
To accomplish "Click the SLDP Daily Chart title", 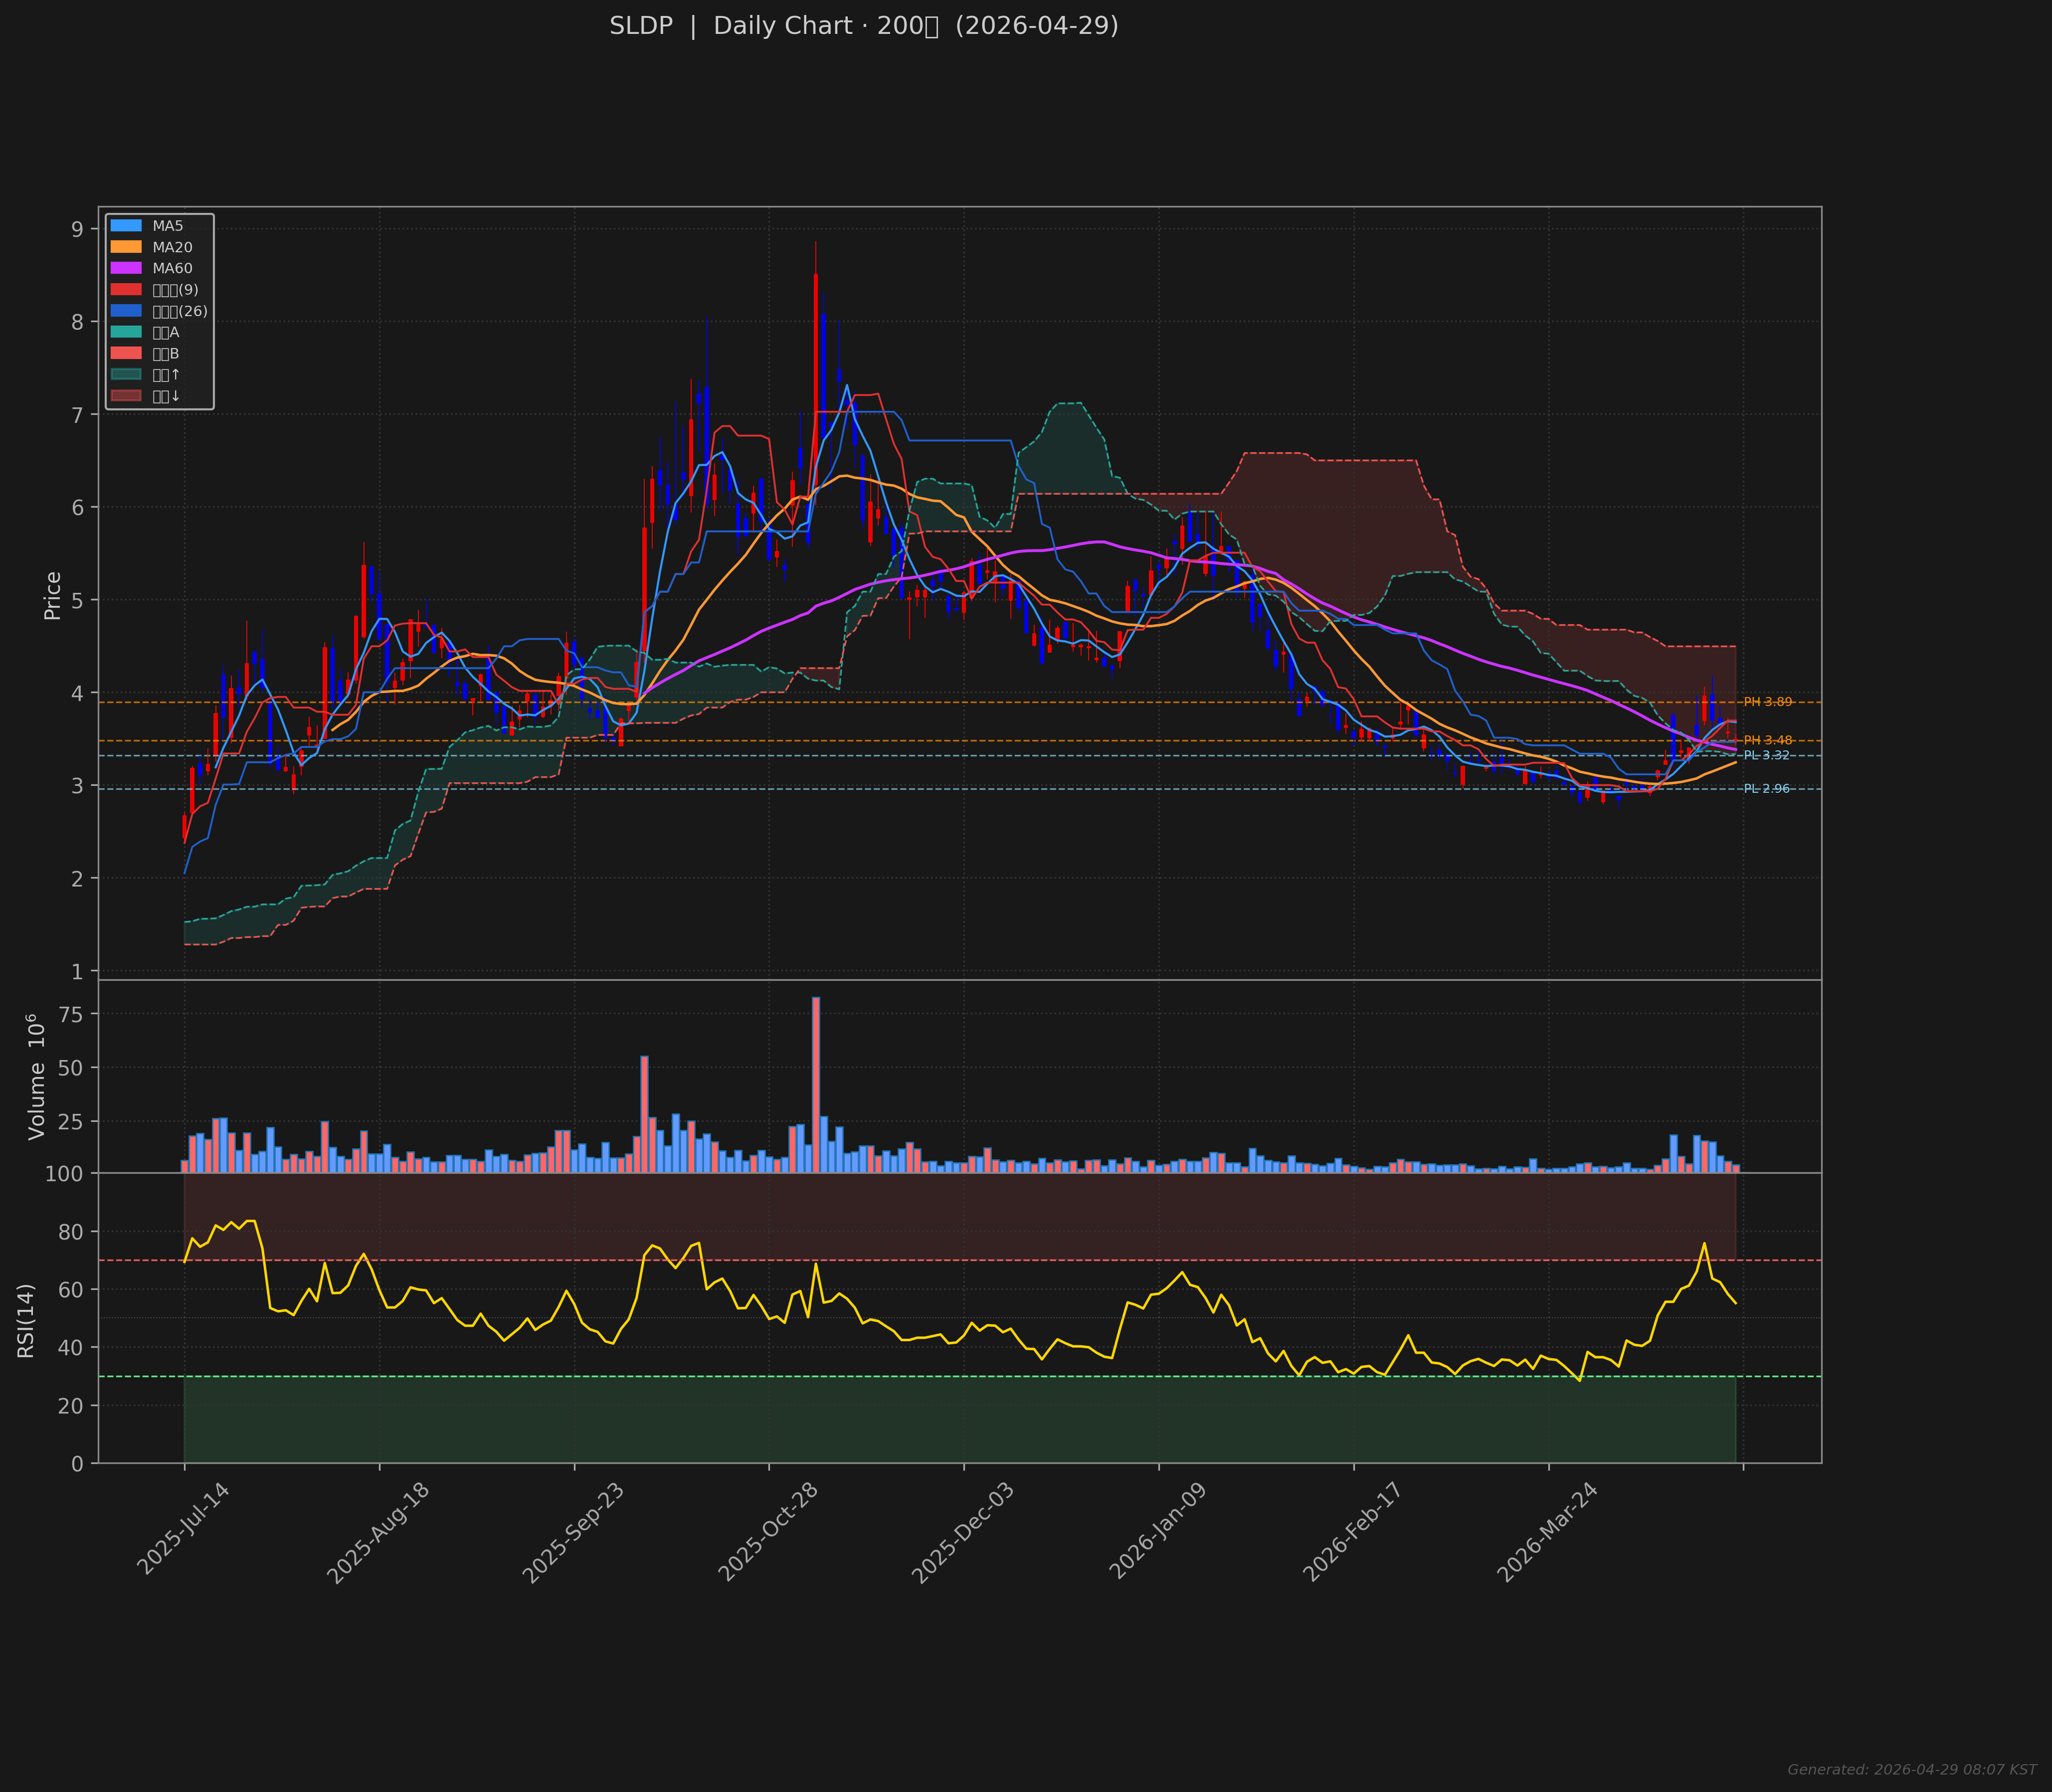I will [x=863, y=26].
